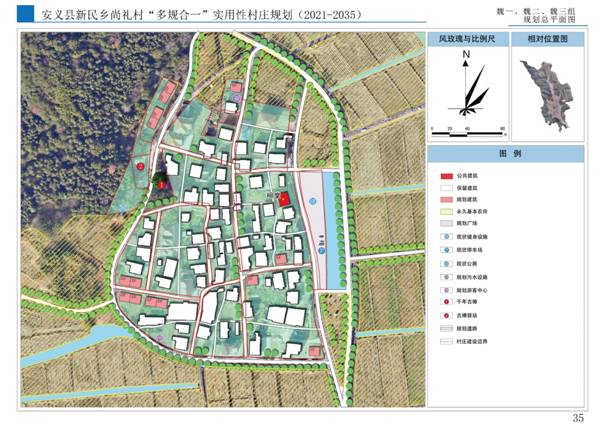
Task: Click the 图例 legend header
Action: coord(506,154)
